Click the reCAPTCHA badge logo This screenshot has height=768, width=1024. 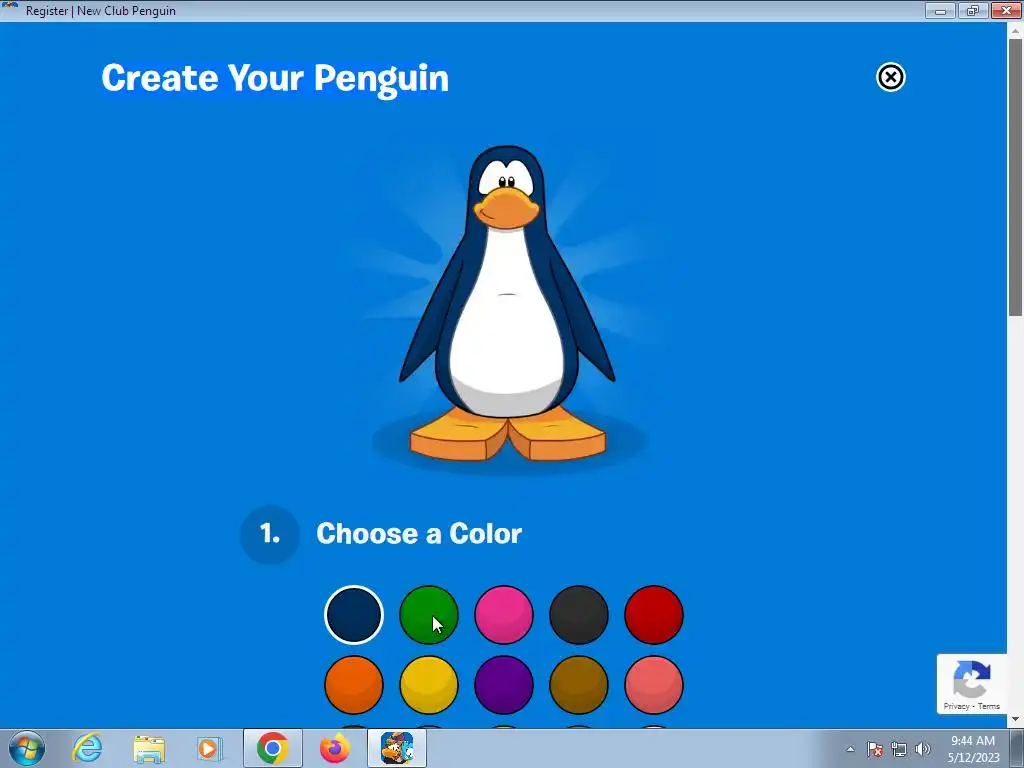(972, 679)
